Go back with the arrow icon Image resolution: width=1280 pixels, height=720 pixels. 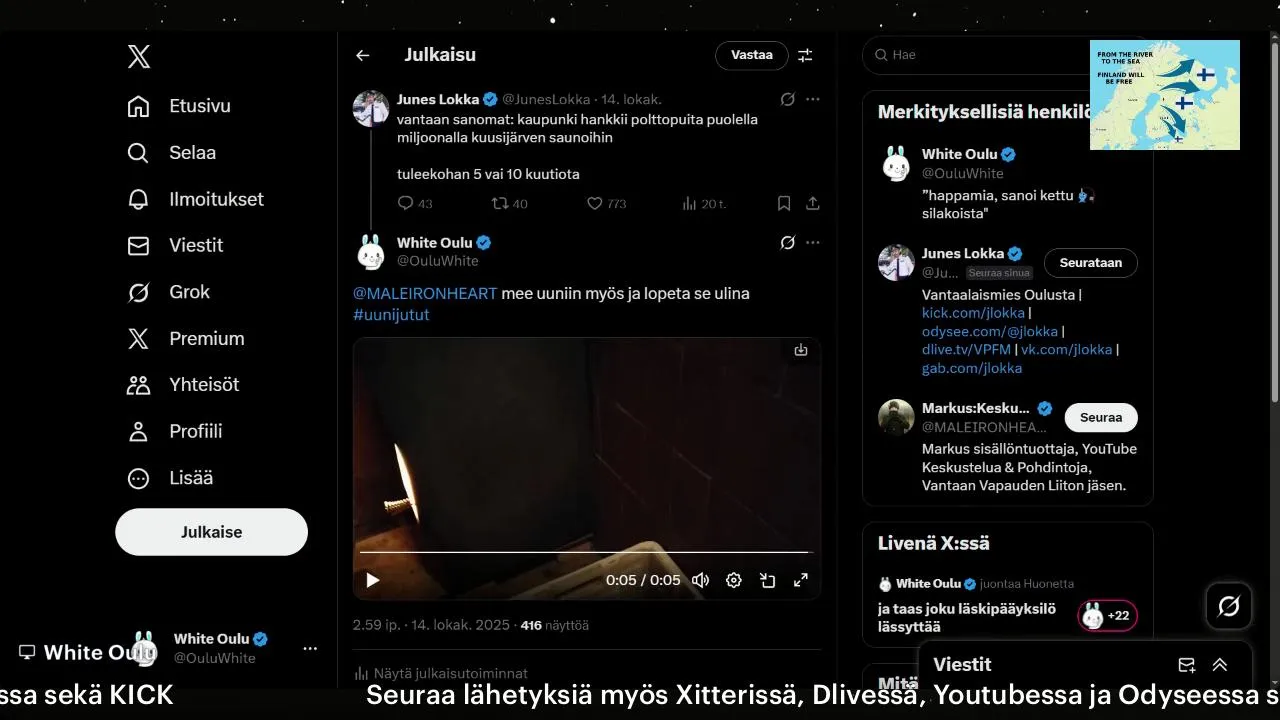(363, 56)
